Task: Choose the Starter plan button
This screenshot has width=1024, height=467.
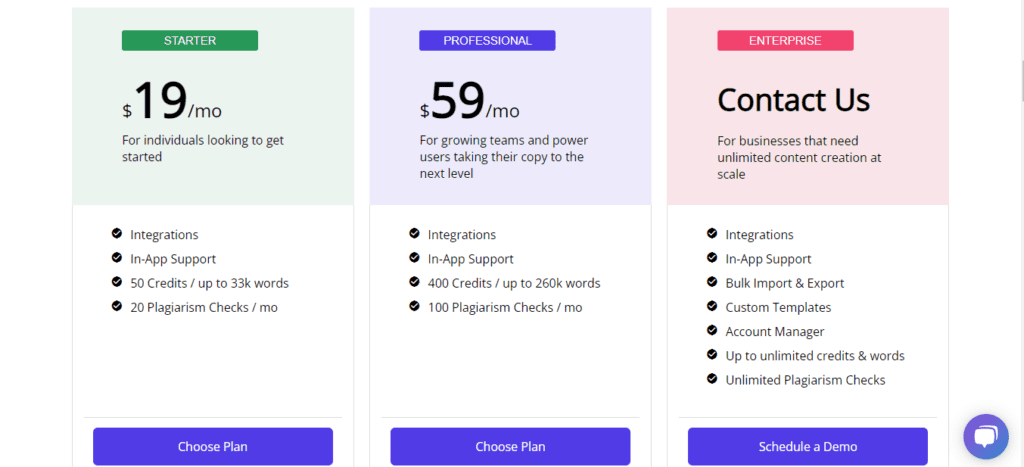Action: (x=213, y=447)
